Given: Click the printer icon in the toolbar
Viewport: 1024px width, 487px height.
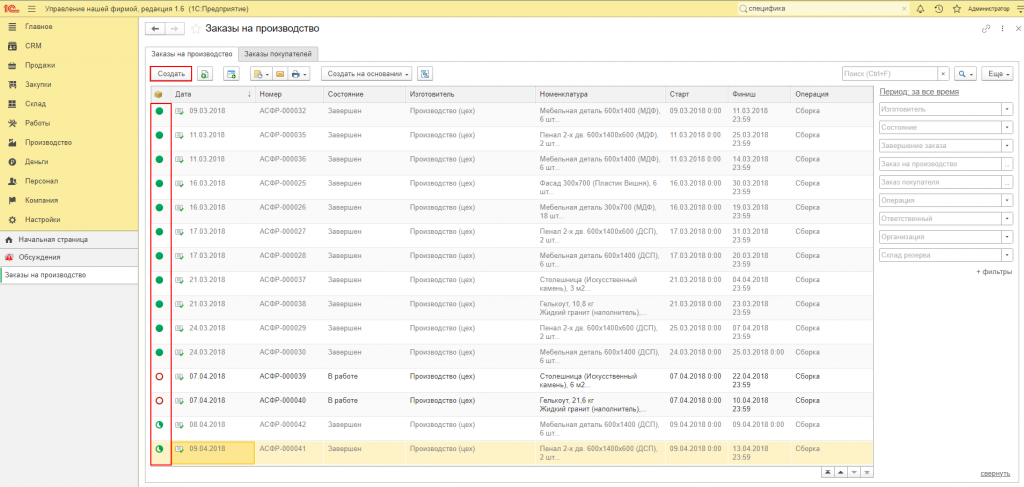Looking at the screenshot, I should 295,74.
